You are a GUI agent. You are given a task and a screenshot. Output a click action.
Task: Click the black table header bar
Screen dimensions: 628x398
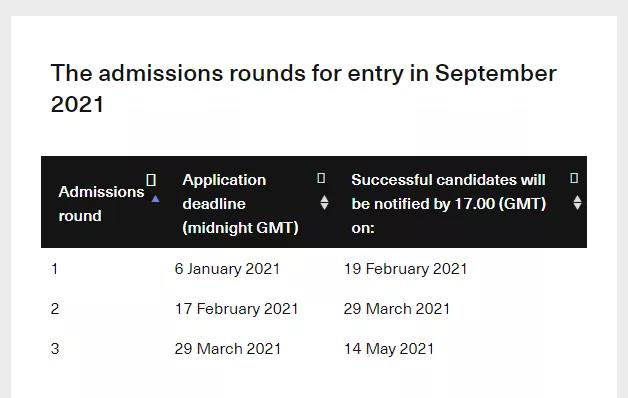(x=314, y=202)
